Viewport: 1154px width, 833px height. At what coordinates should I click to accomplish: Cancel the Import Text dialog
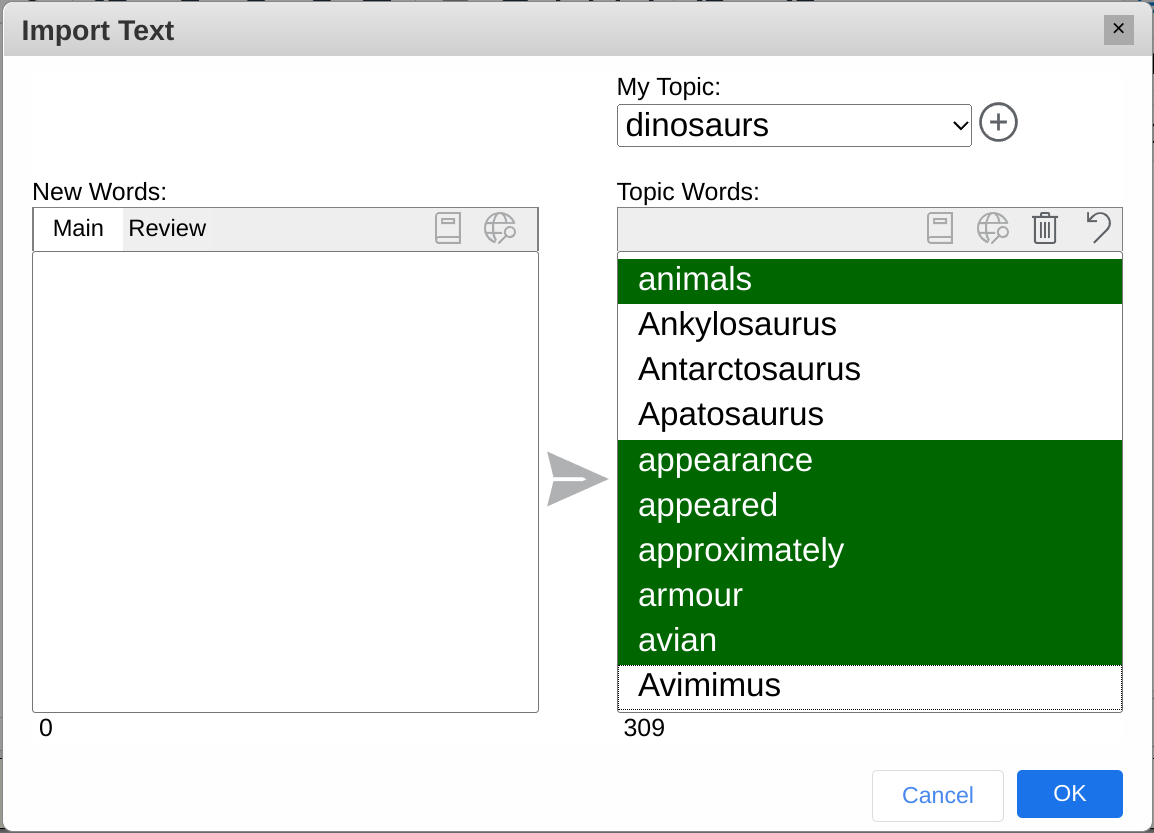(x=938, y=795)
